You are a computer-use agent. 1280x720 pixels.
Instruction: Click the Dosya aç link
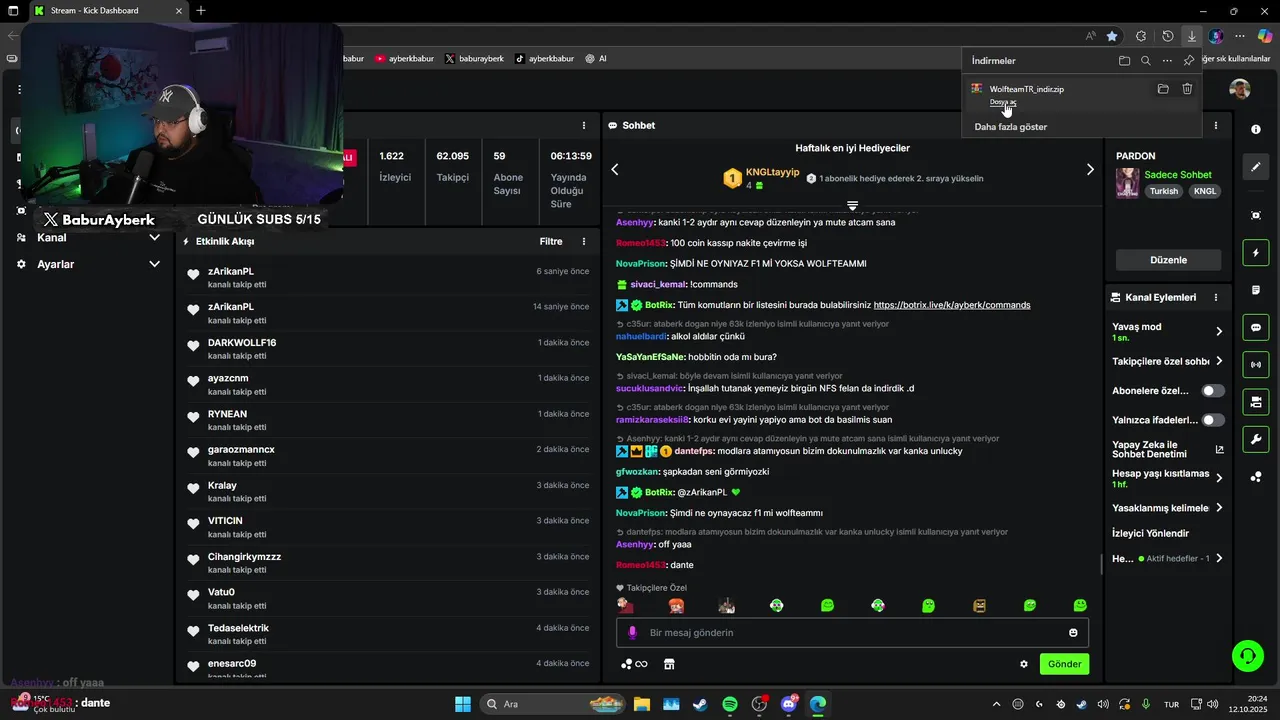[1003, 102]
